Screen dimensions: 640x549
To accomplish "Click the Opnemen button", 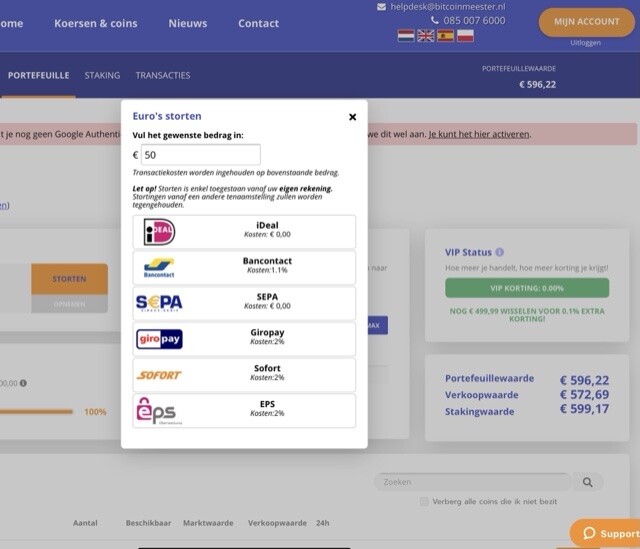I will coord(69,304).
